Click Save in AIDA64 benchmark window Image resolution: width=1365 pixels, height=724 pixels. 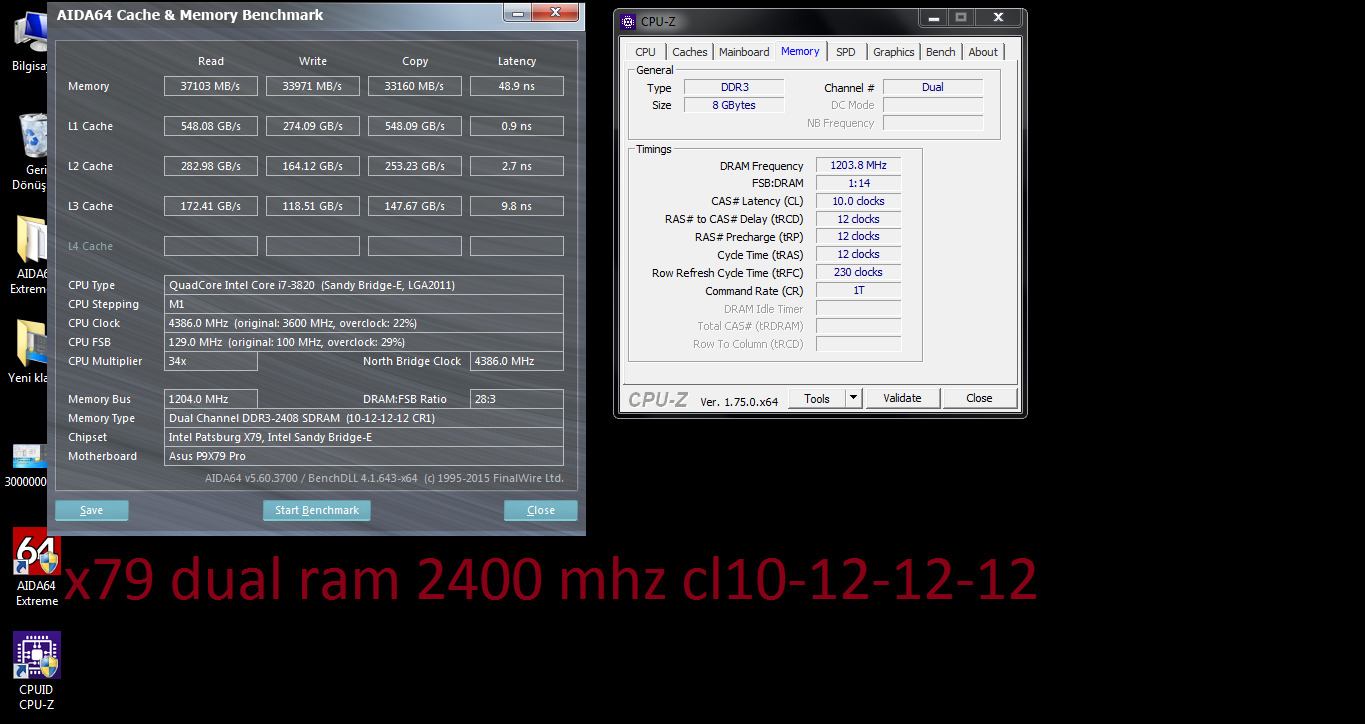(x=91, y=510)
